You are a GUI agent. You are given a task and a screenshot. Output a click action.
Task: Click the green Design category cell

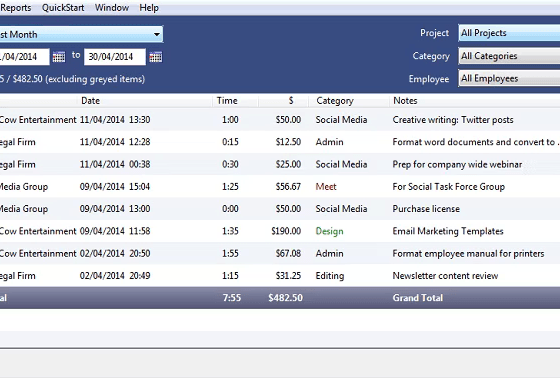(330, 231)
